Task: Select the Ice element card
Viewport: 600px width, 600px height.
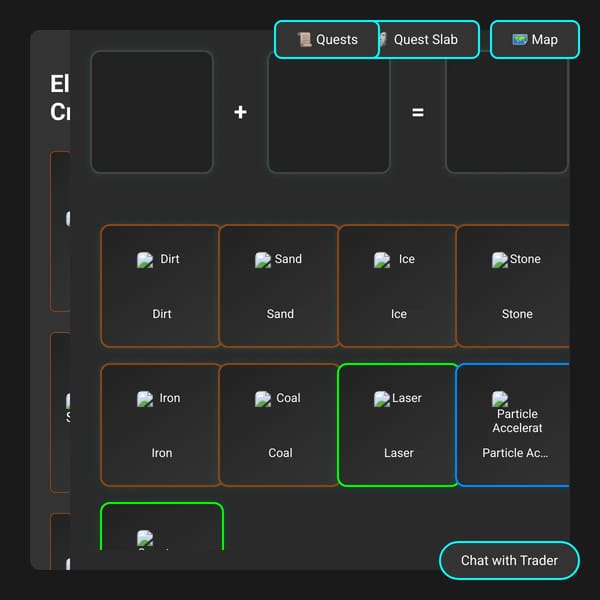Action: (398, 286)
